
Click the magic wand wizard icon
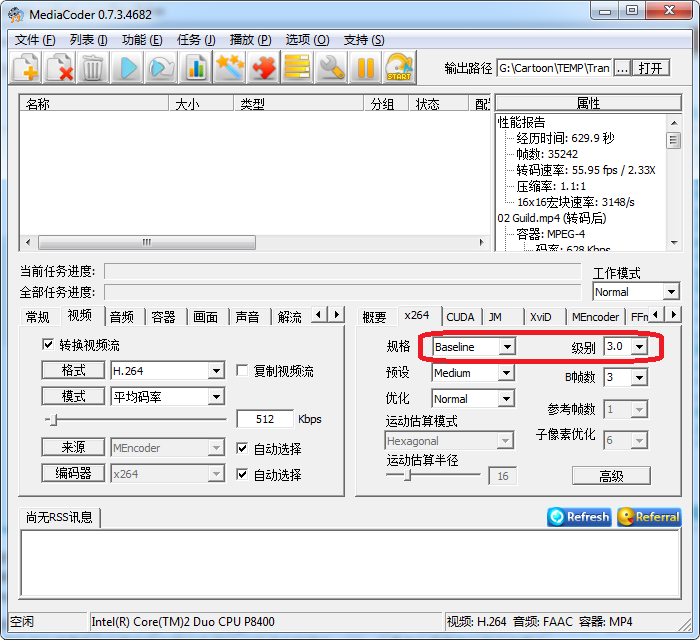point(229,68)
